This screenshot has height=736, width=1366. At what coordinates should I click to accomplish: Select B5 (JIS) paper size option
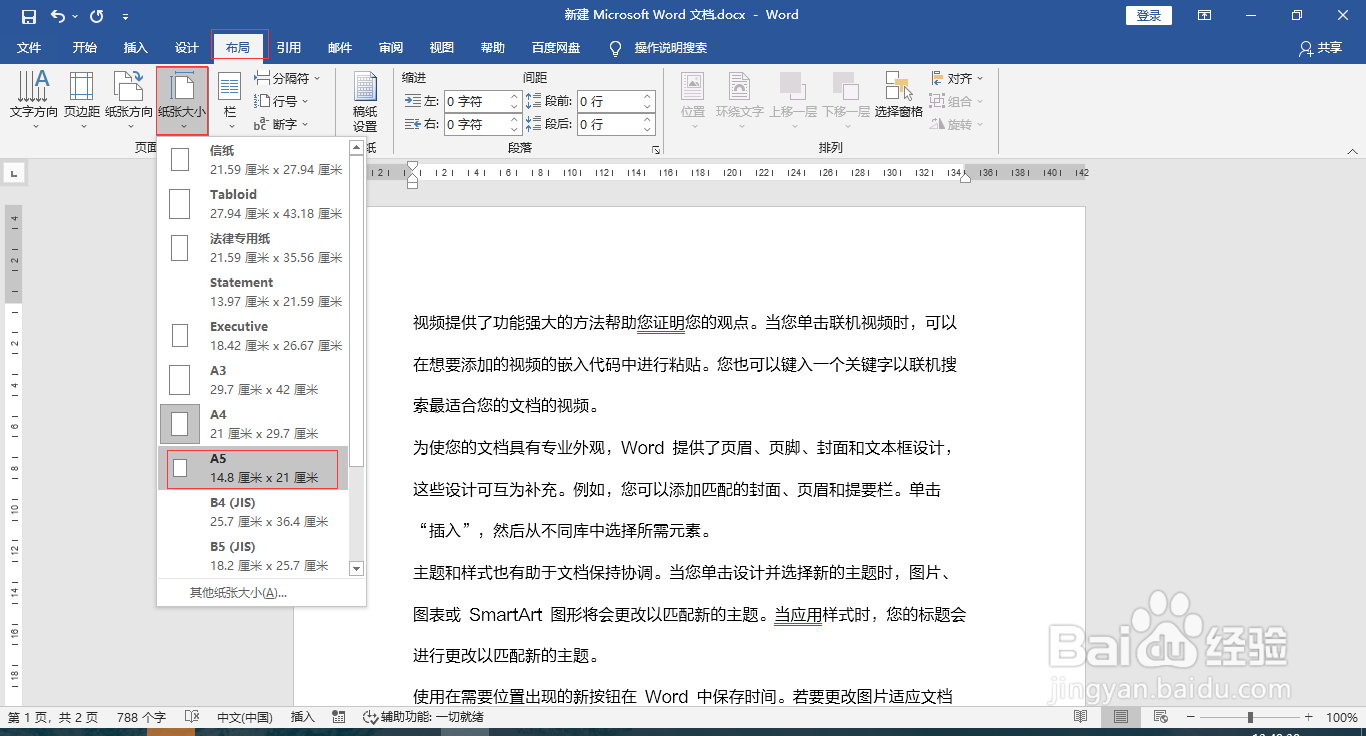tap(254, 556)
